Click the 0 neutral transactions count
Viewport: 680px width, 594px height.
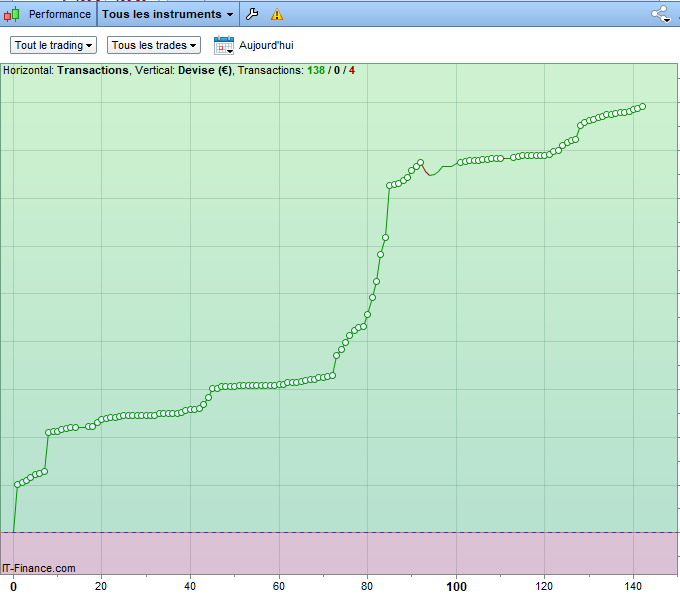pyautogui.click(x=337, y=70)
